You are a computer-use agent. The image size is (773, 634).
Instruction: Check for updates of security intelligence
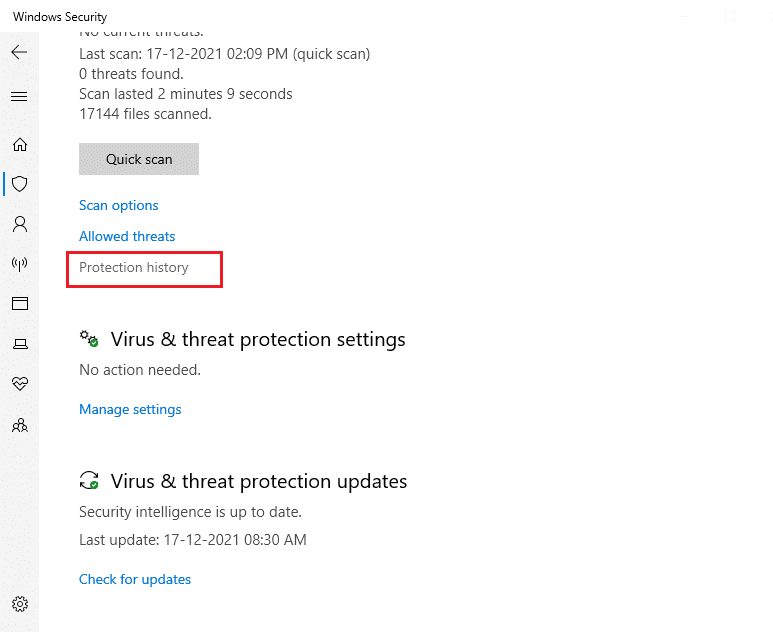[135, 579]
